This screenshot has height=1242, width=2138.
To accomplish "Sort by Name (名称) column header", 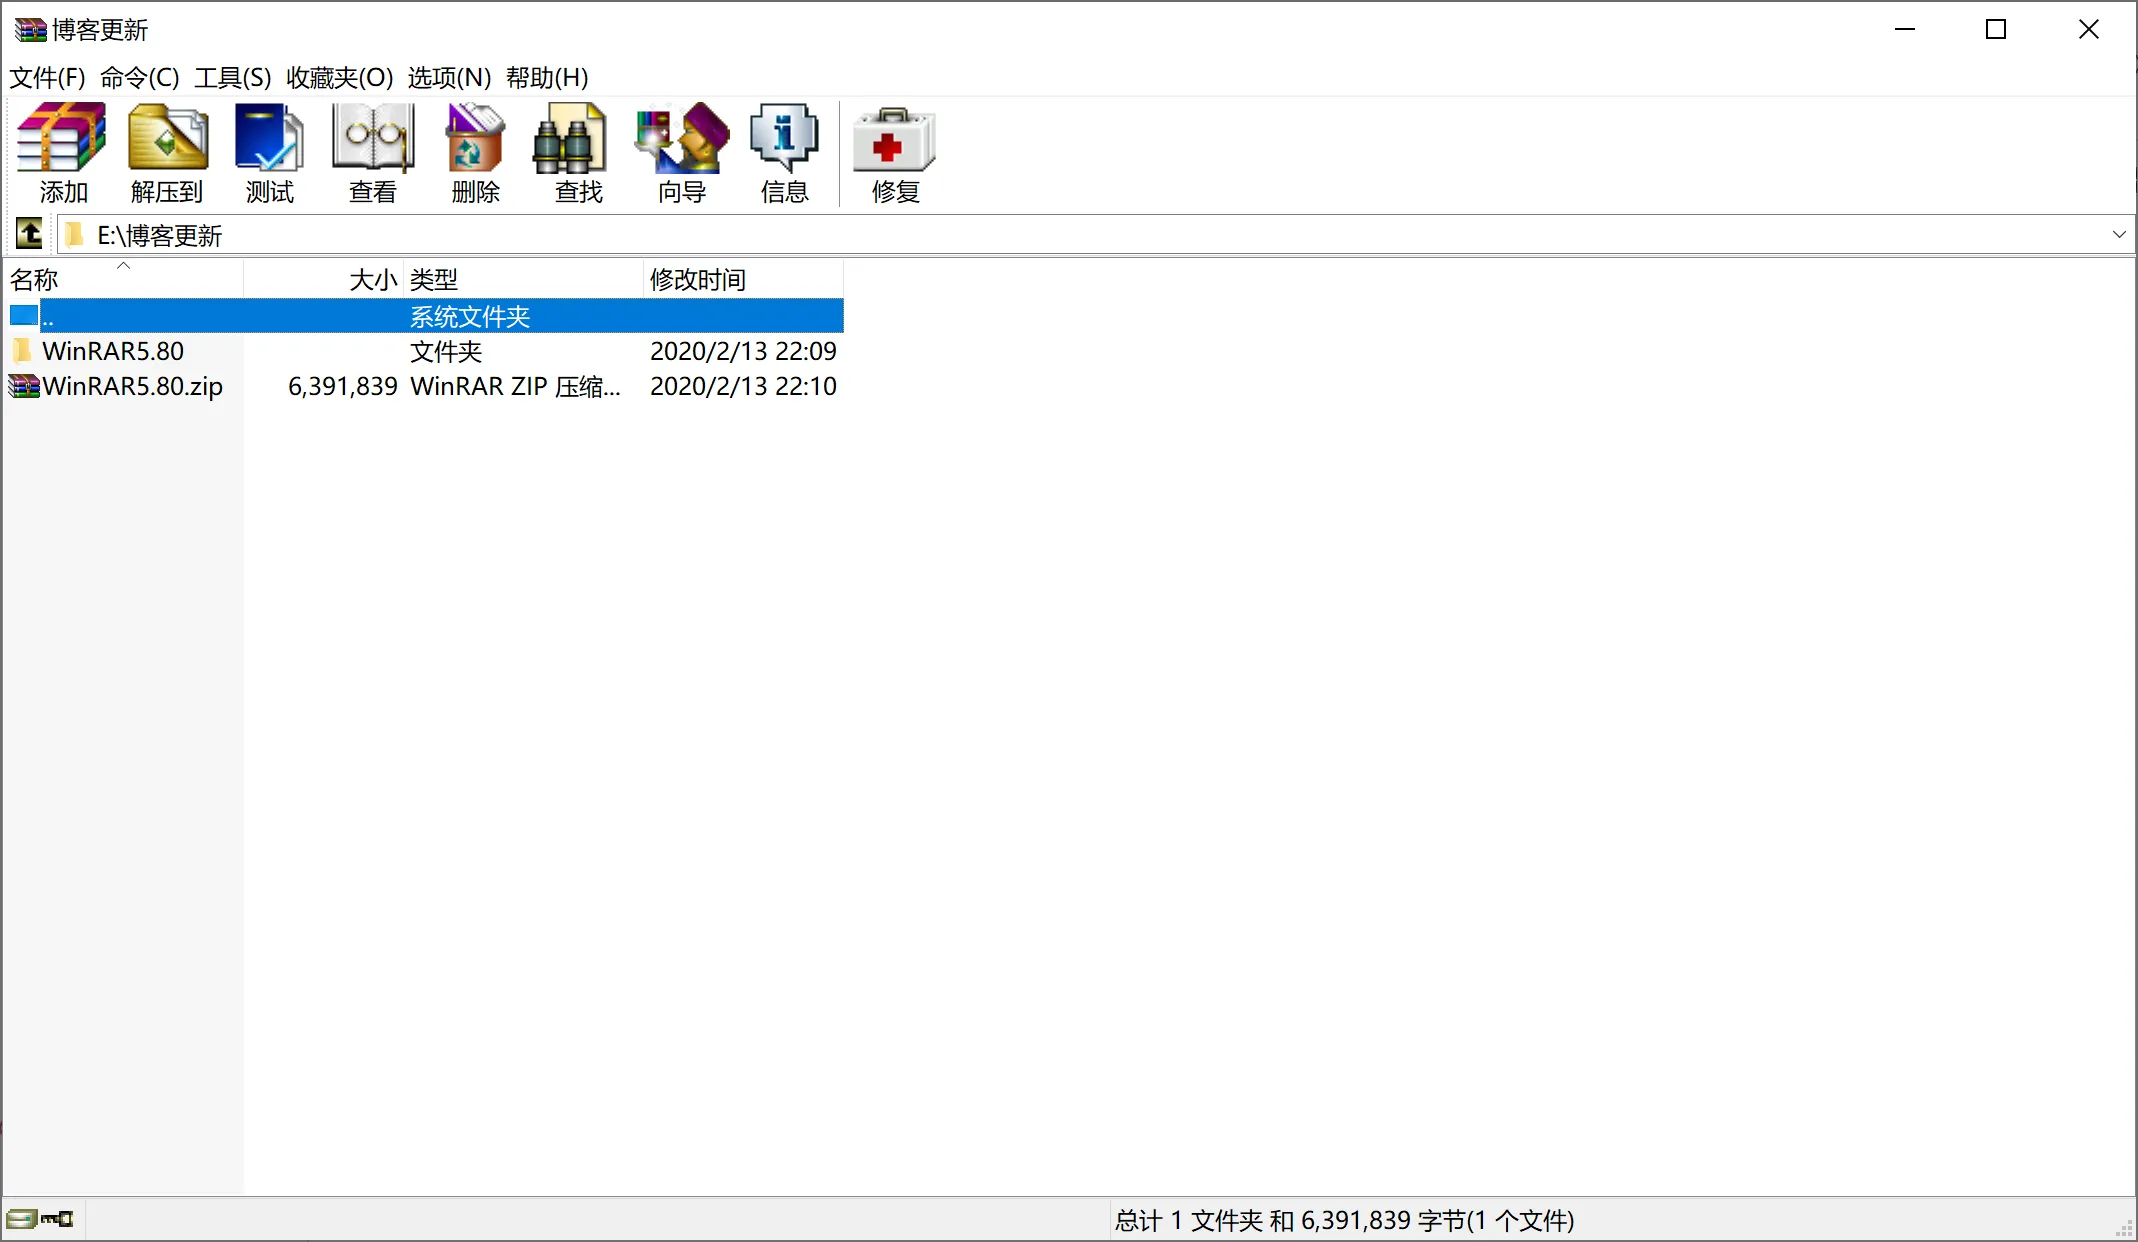I will 124,279.
